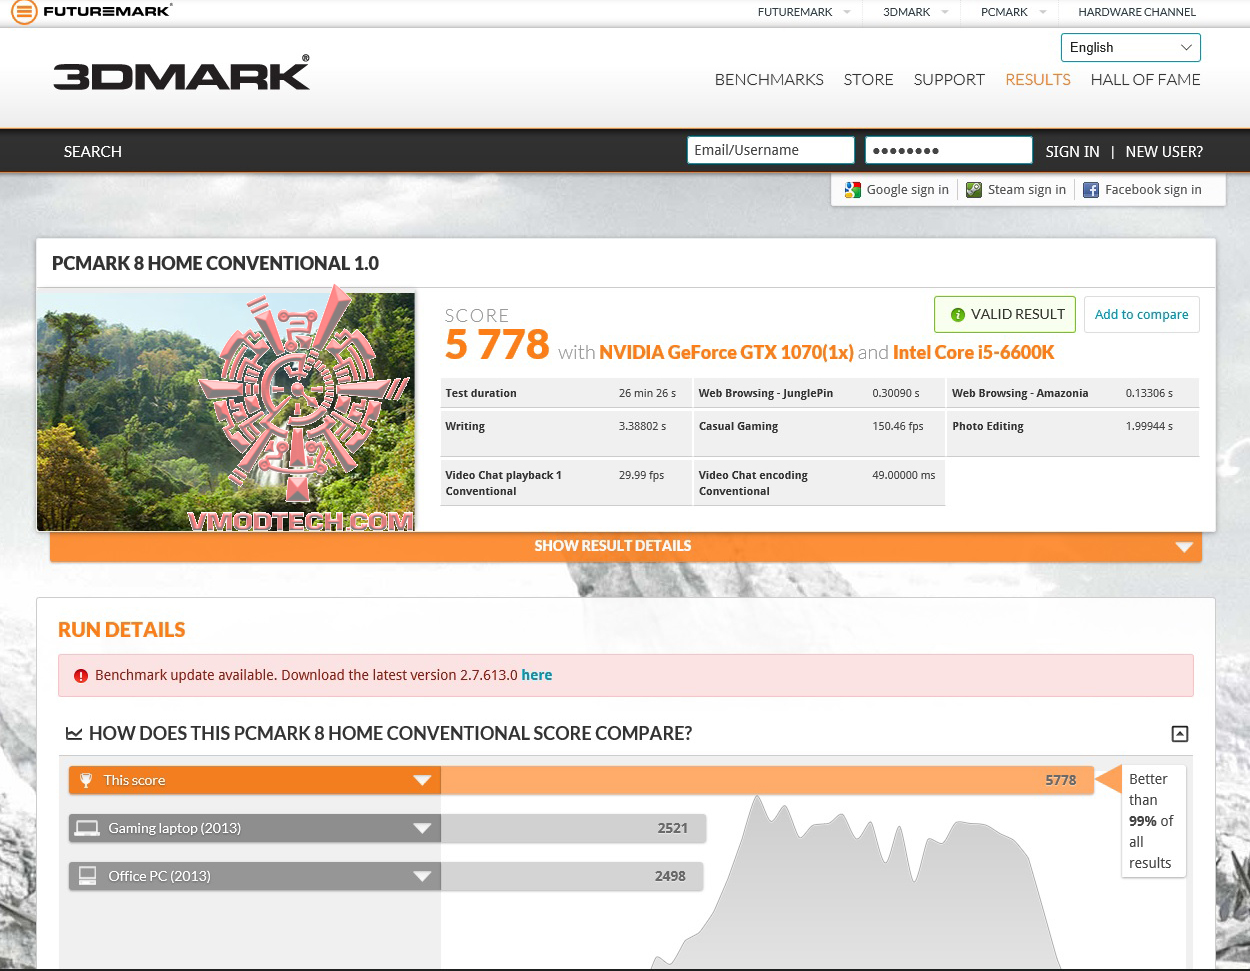Collapse the score comparison section
Screen dimensions: 1250x971
click(1180, 734)
